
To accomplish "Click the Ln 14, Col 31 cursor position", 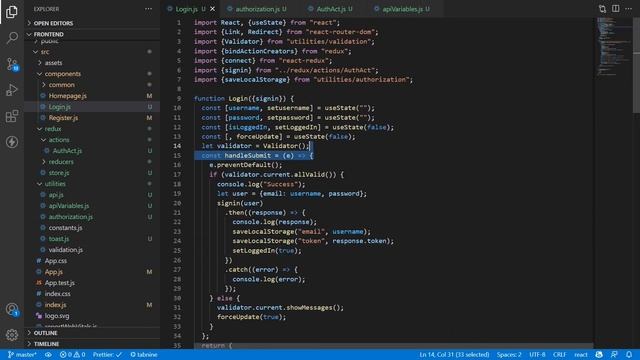I will click(x=454, y=354).
